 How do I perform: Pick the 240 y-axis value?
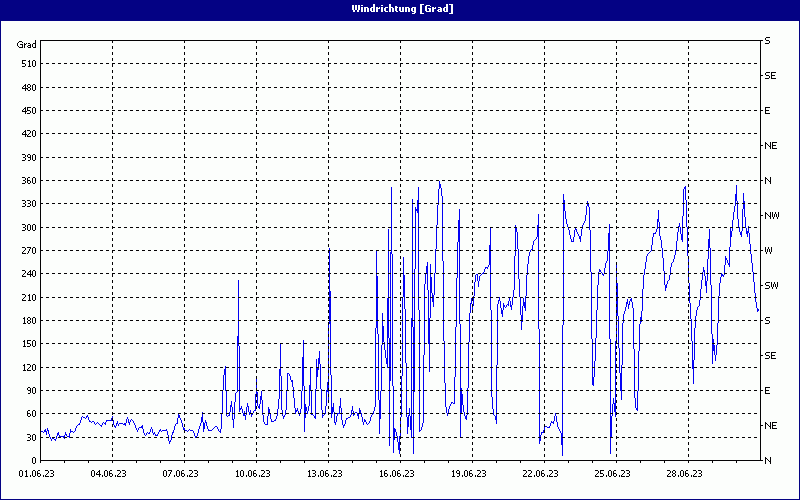29,274
